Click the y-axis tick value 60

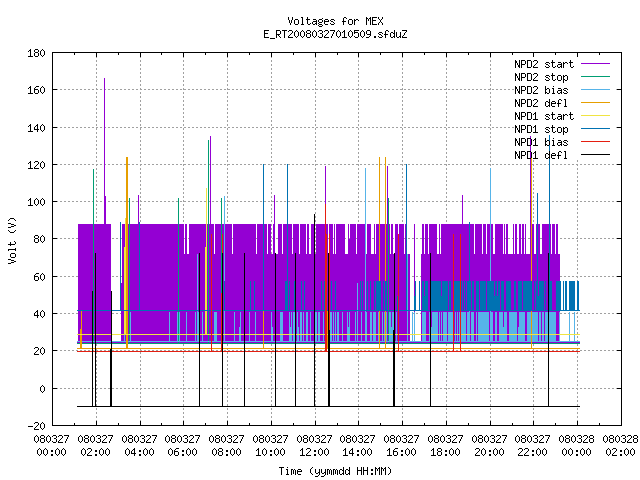click(39, 277)
